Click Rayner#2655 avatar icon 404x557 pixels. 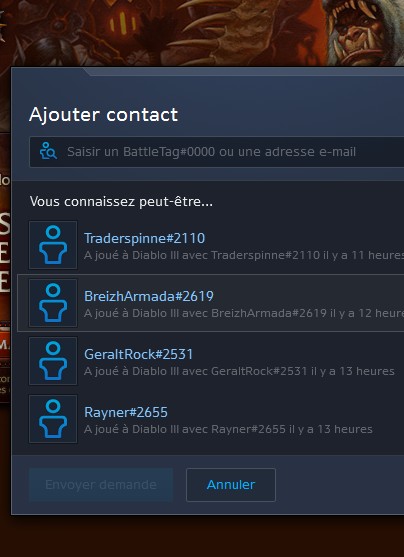coord(53,419)
